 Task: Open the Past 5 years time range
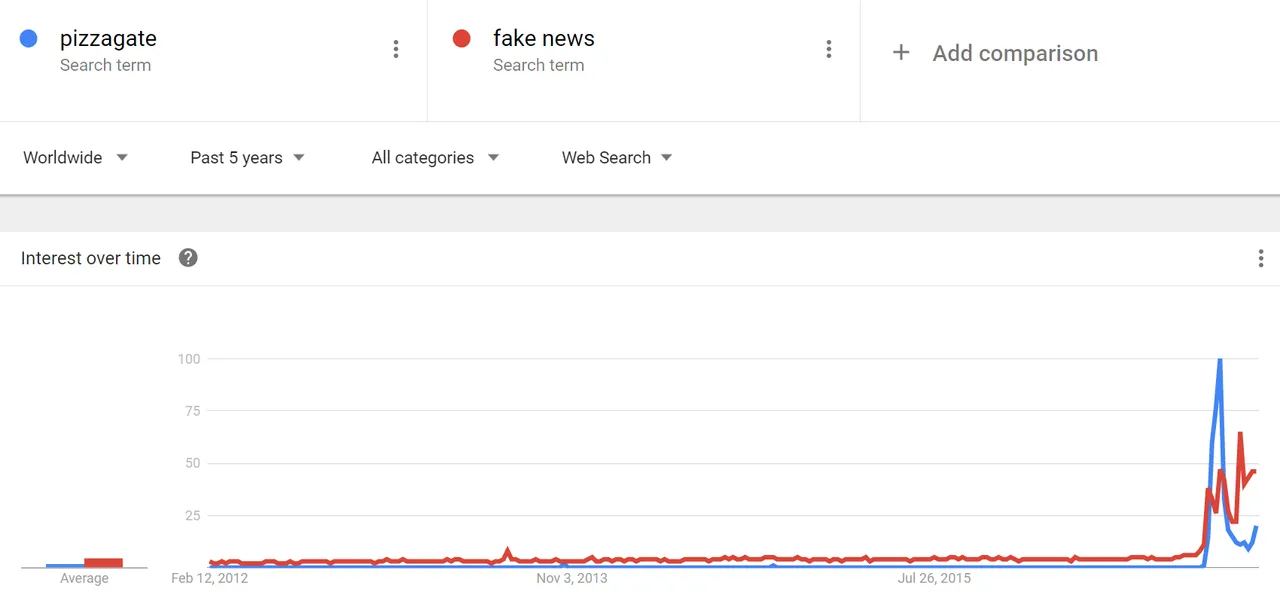click(247, 157)
